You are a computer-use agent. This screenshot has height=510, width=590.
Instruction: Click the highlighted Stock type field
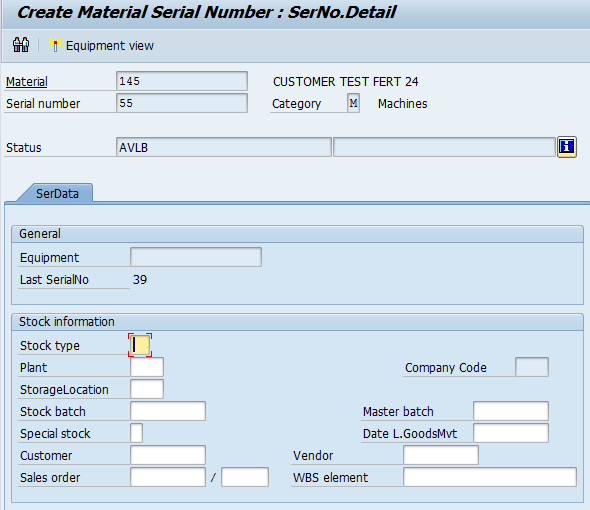click(140, 345)
